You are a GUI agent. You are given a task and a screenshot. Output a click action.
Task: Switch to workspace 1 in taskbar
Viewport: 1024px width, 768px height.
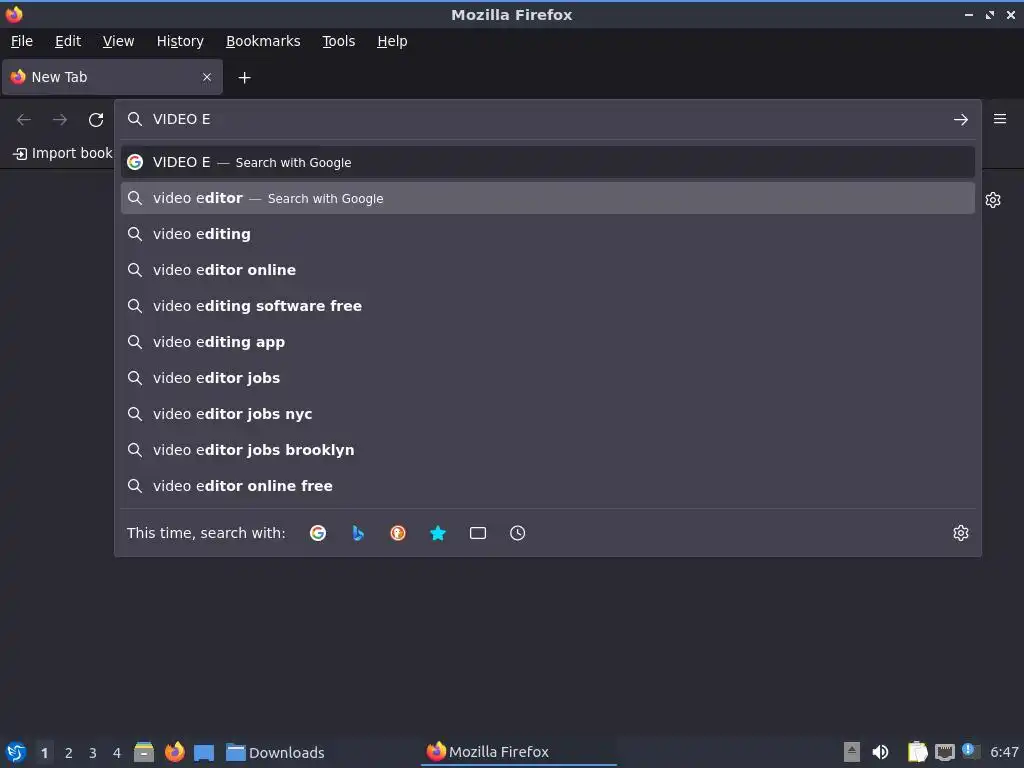44,753
